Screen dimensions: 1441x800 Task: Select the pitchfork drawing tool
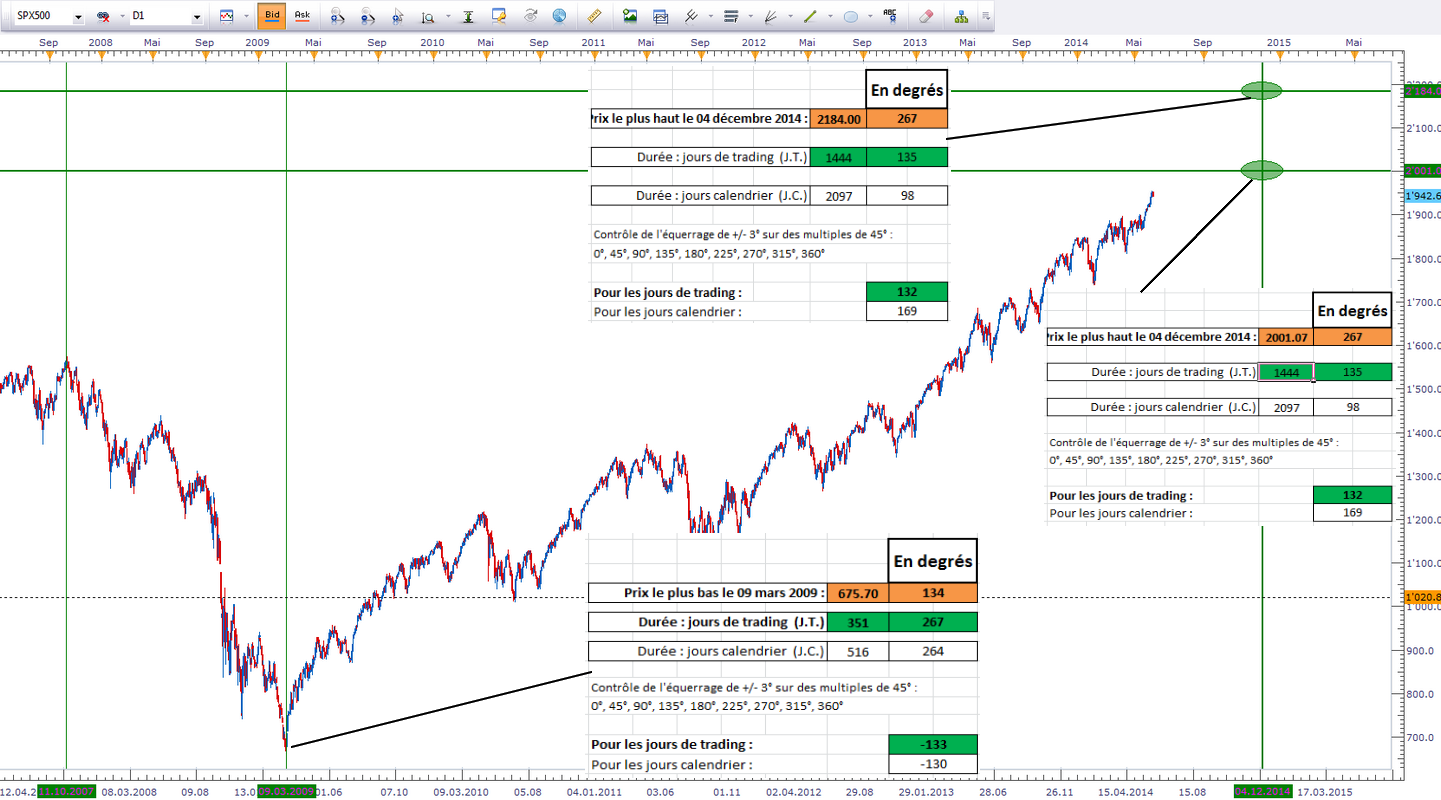coord(691,17)
